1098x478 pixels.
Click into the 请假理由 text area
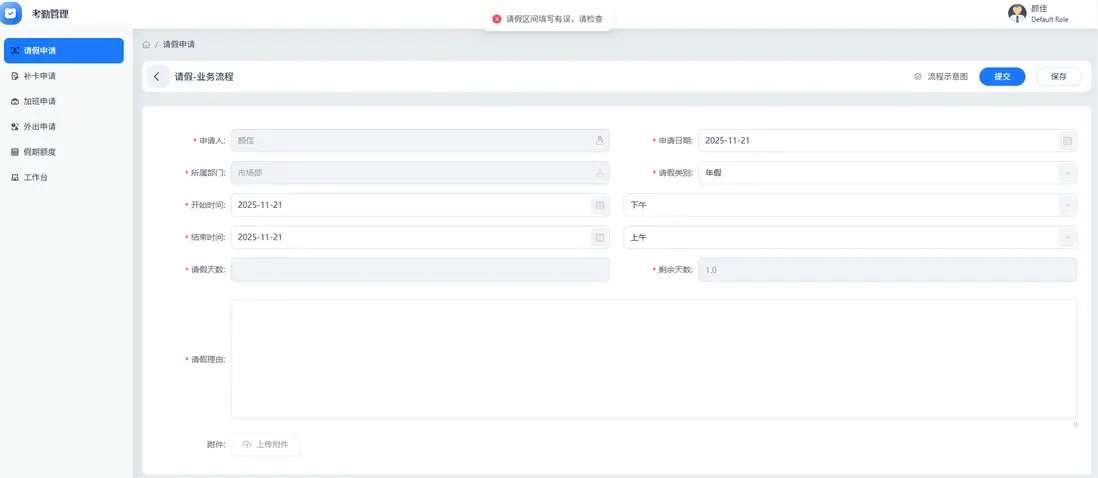click(654, 360)
